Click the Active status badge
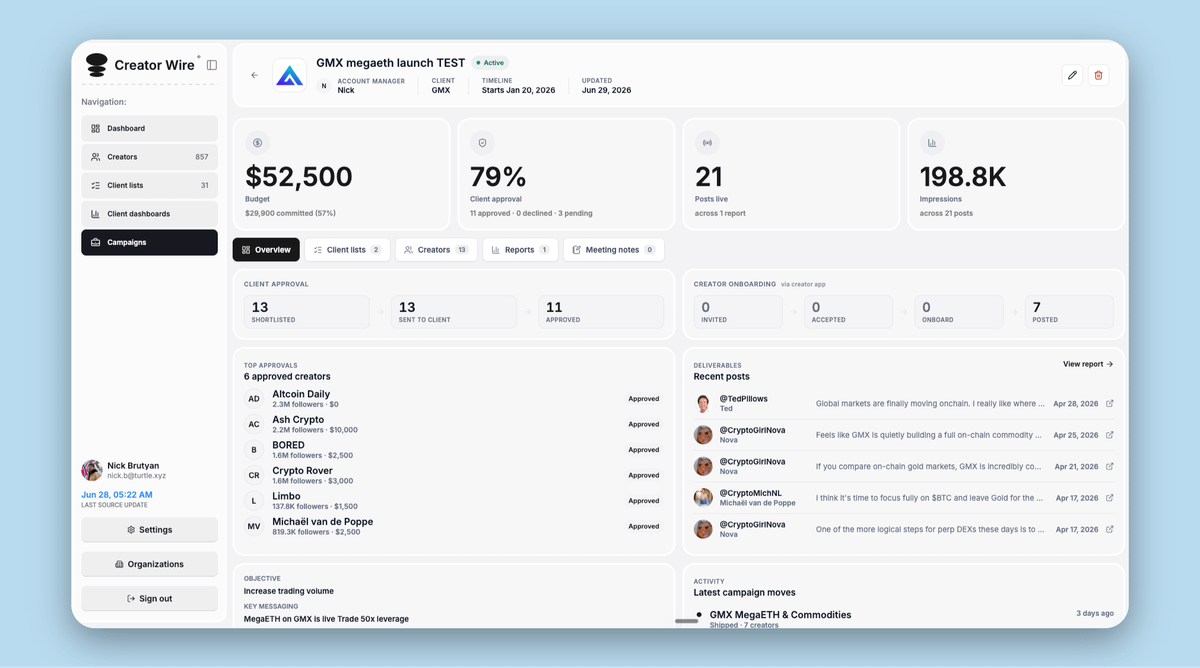The width and height of the screenshot is (1200, 668). [490, 63]
